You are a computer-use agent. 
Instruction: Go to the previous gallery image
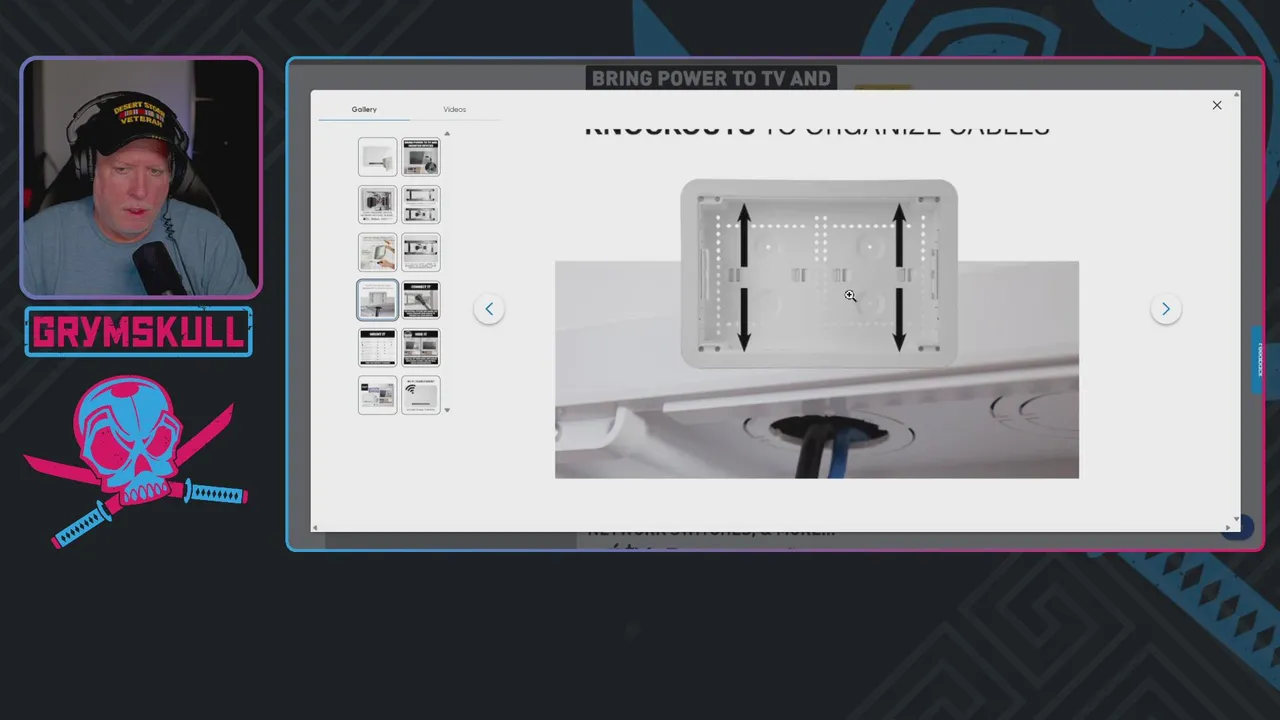(489, 309)
